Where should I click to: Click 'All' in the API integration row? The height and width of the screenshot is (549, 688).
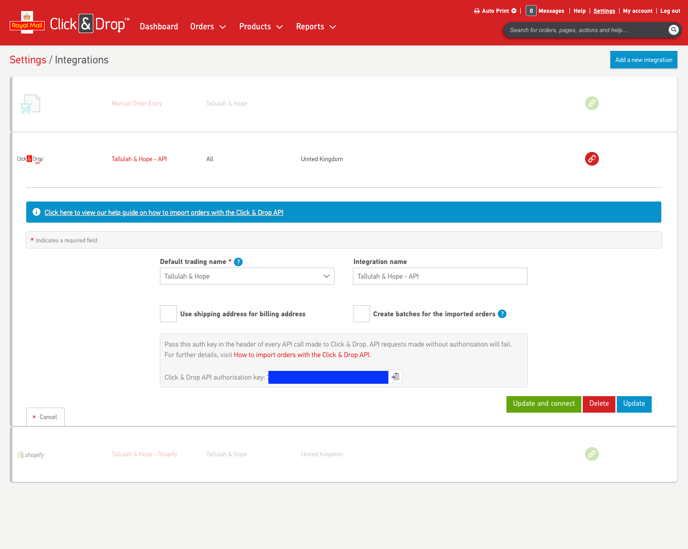(x=210, y=159)
